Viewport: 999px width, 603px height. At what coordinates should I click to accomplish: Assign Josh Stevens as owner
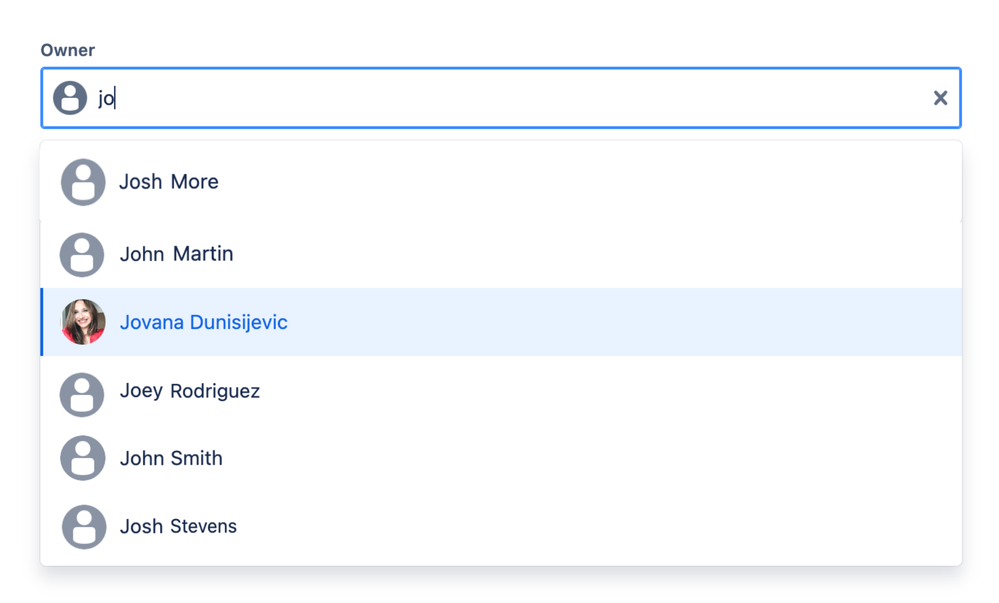click(x=178, y=527)
